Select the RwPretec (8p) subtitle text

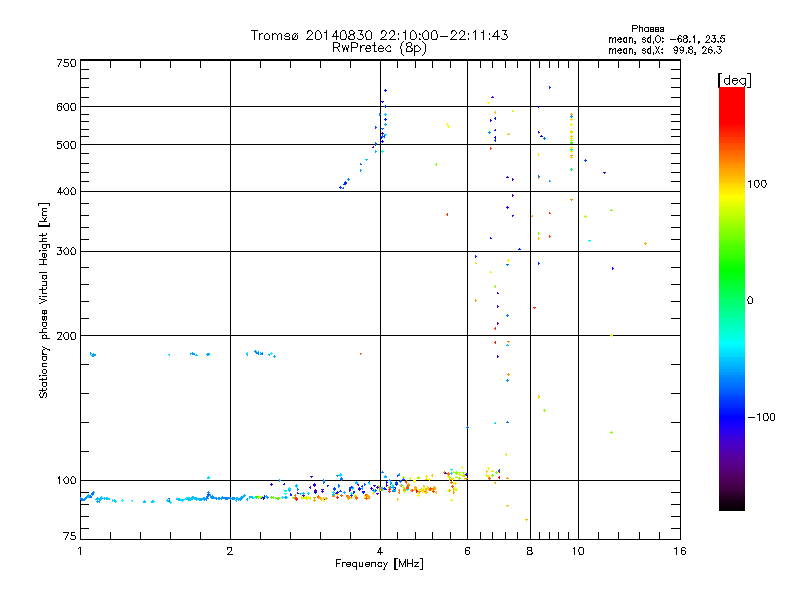(x=379, y=47)
